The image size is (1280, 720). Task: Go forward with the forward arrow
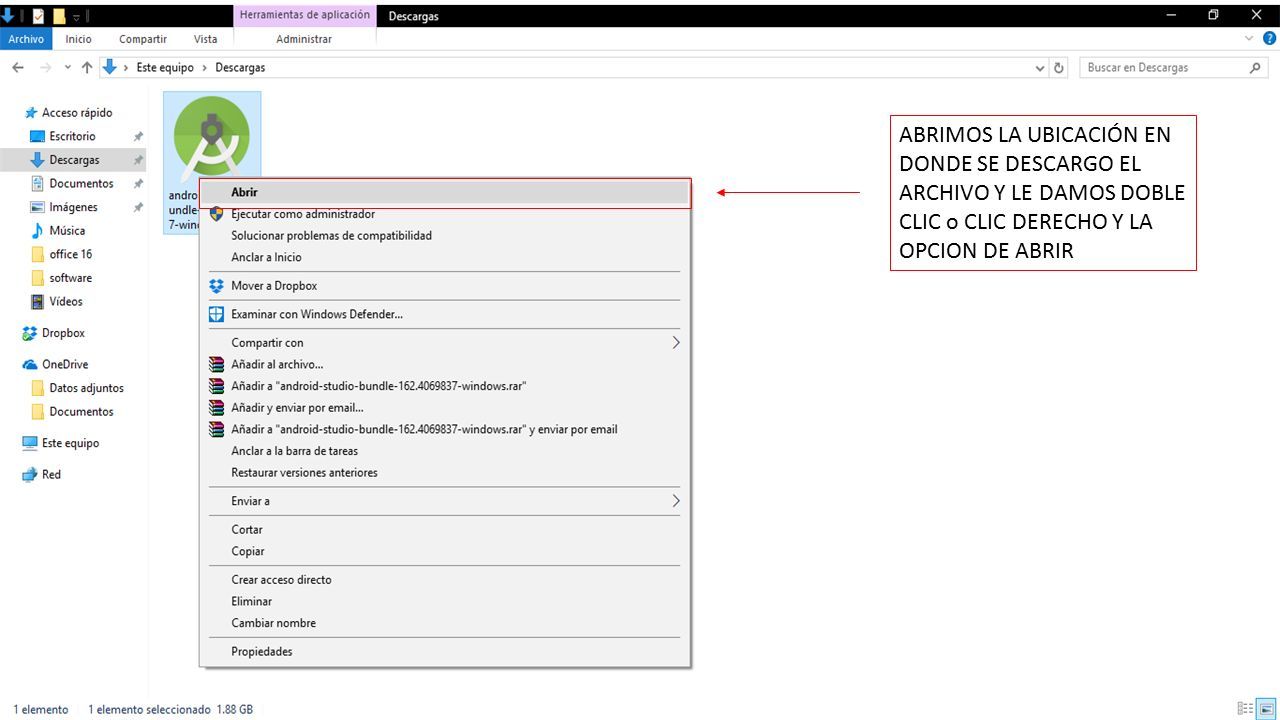click(45, 68)
